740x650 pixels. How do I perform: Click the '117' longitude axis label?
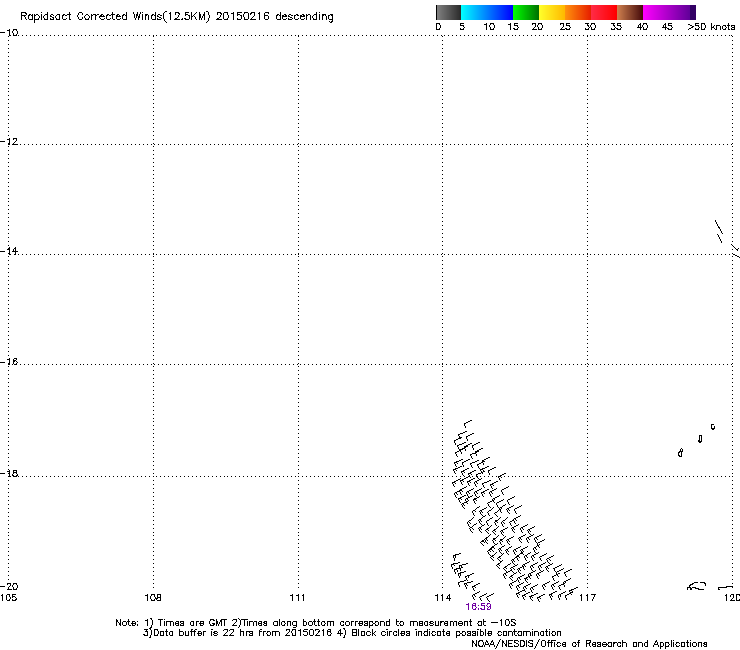(x=587, y=598)
